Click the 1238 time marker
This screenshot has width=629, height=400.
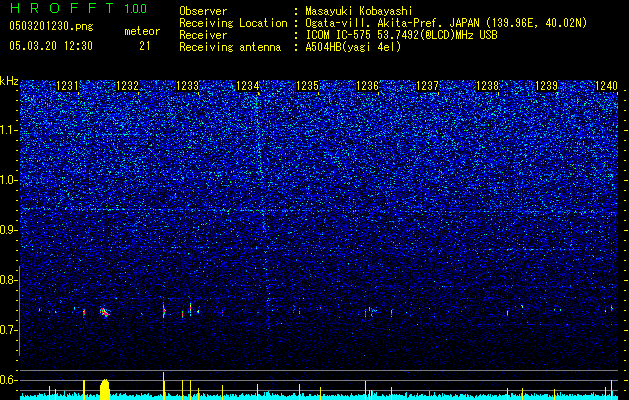(x=487, y=86)
